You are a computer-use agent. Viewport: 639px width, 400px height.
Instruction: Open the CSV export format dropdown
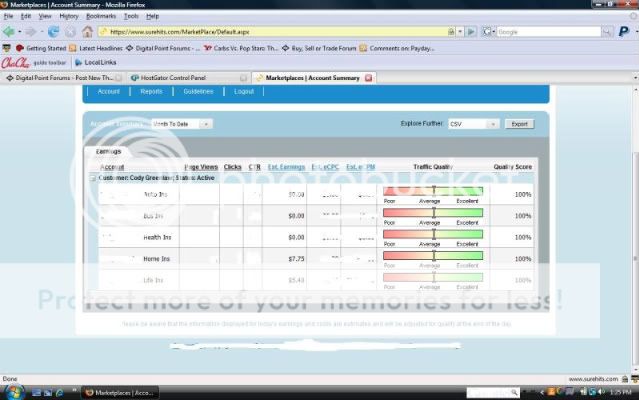pyautogui.click(x=474, y=124)
